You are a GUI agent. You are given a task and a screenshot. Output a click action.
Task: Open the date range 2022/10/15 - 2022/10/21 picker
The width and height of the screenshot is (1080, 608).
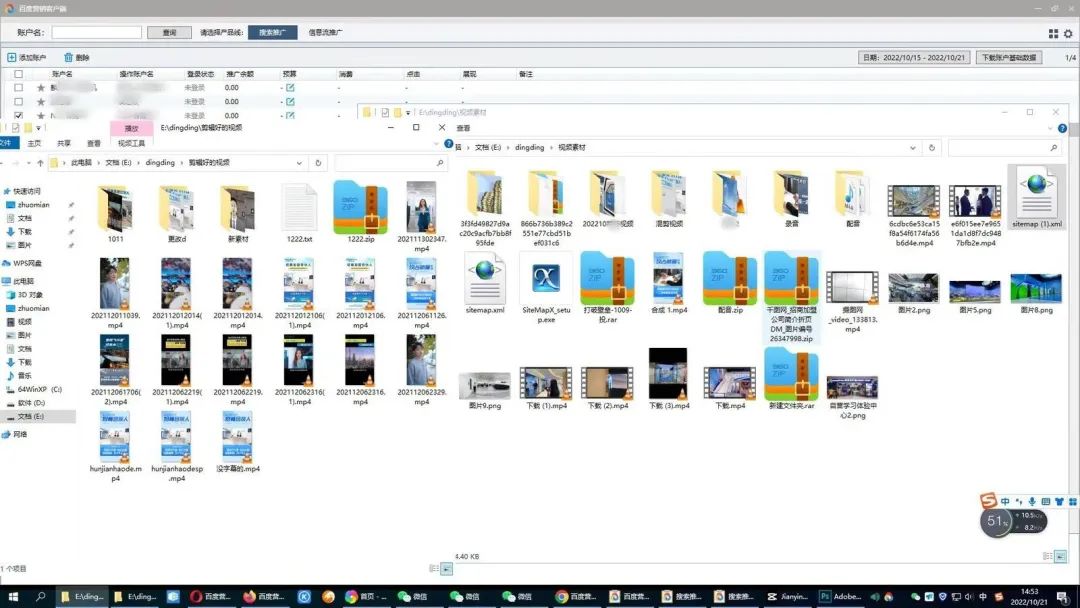click(x=914, y=57)
